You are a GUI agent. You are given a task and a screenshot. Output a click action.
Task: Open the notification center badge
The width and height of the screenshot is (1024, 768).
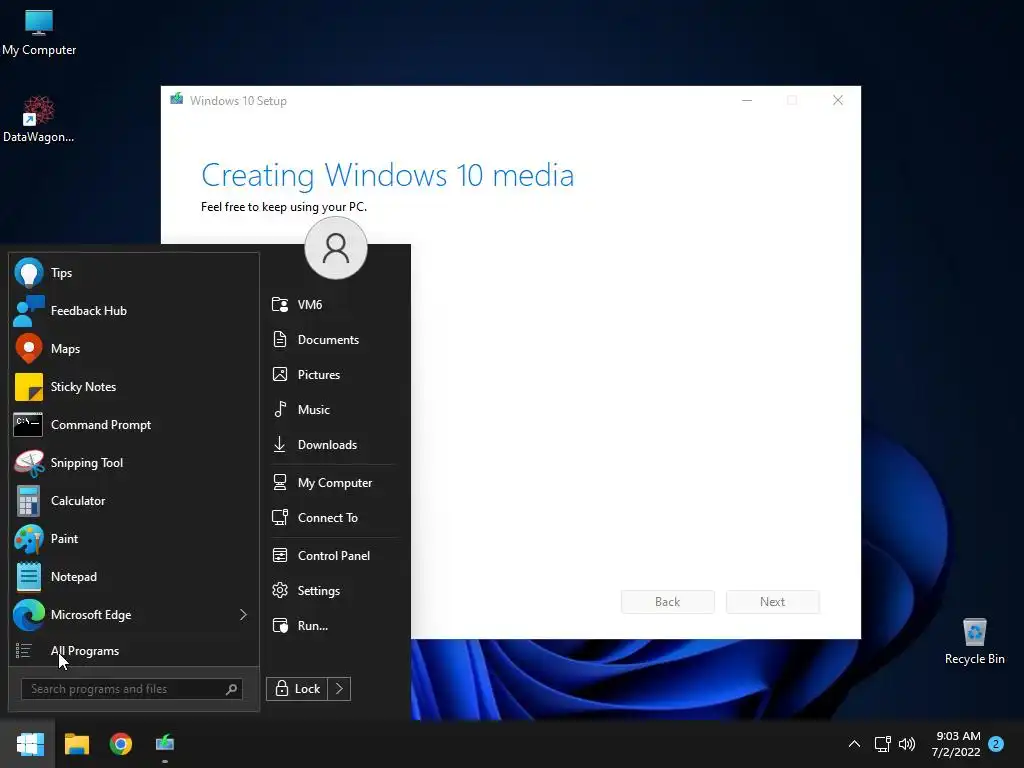click(996, 744)
